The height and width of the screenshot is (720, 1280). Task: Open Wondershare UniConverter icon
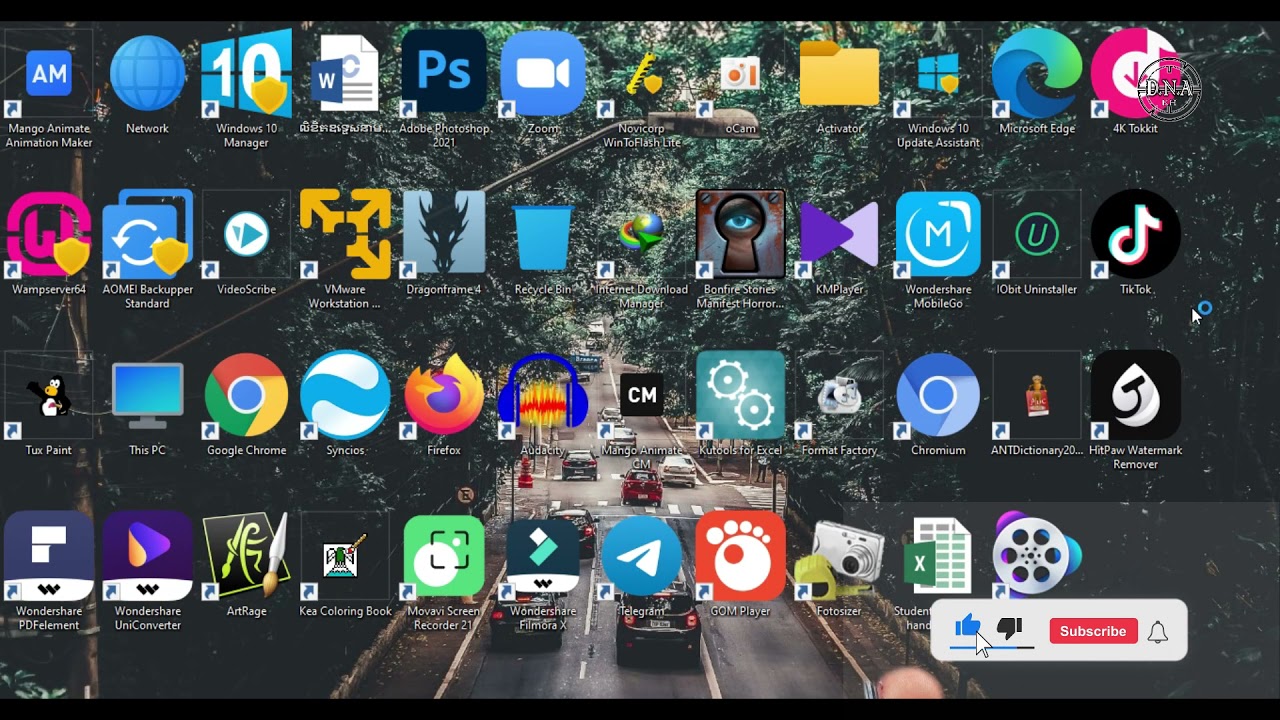pos(147,558)
